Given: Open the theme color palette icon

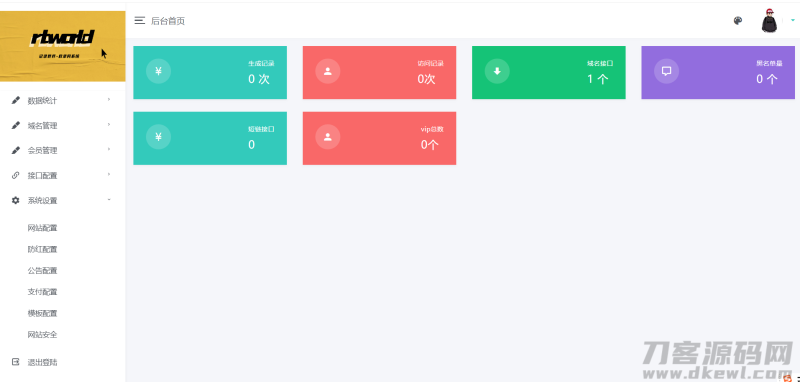Looking at the screenshot, I should coord(738,20).
